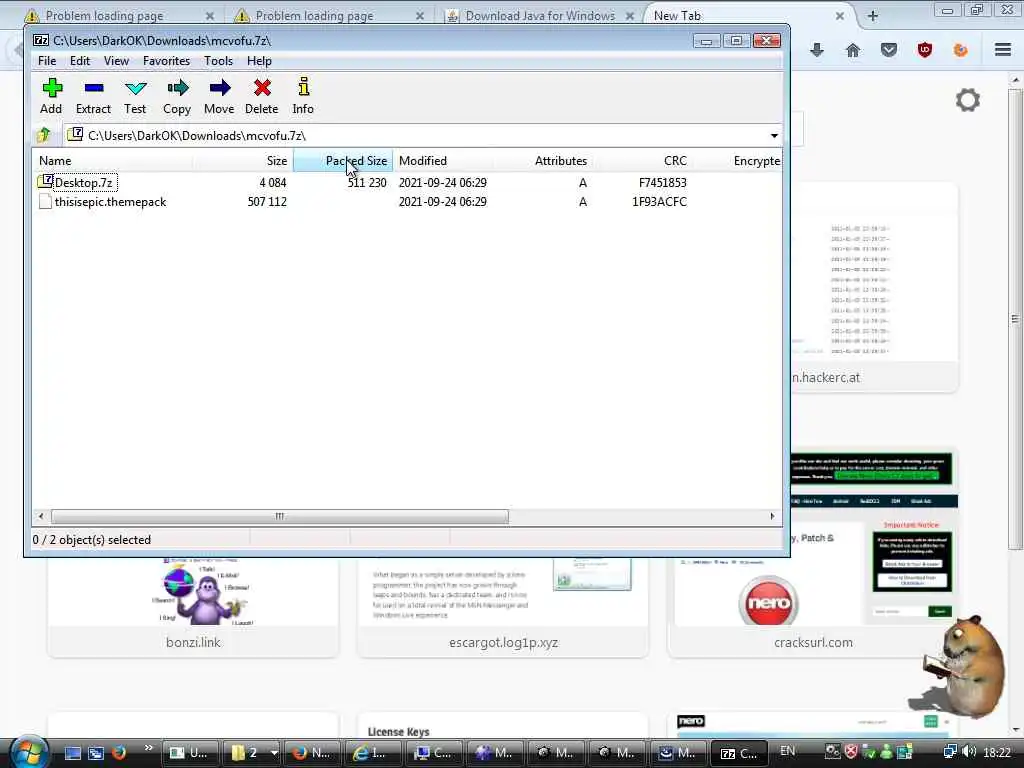The image size is (1024, 768).
Task: Open the escargot.log1p.xyz top site tile
Action: pos(503,607)
